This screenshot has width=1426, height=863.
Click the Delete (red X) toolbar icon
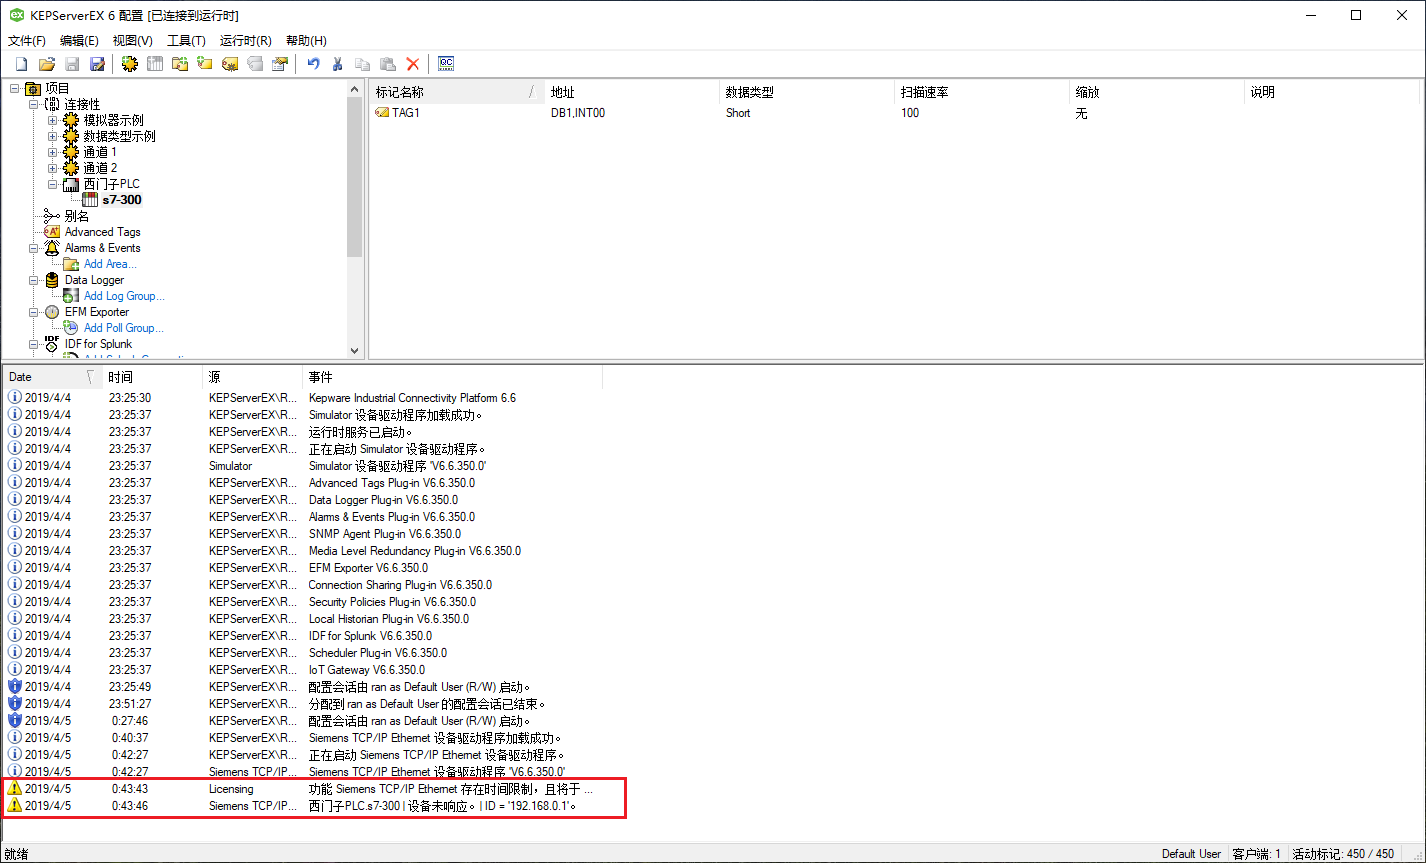[411, 63]
